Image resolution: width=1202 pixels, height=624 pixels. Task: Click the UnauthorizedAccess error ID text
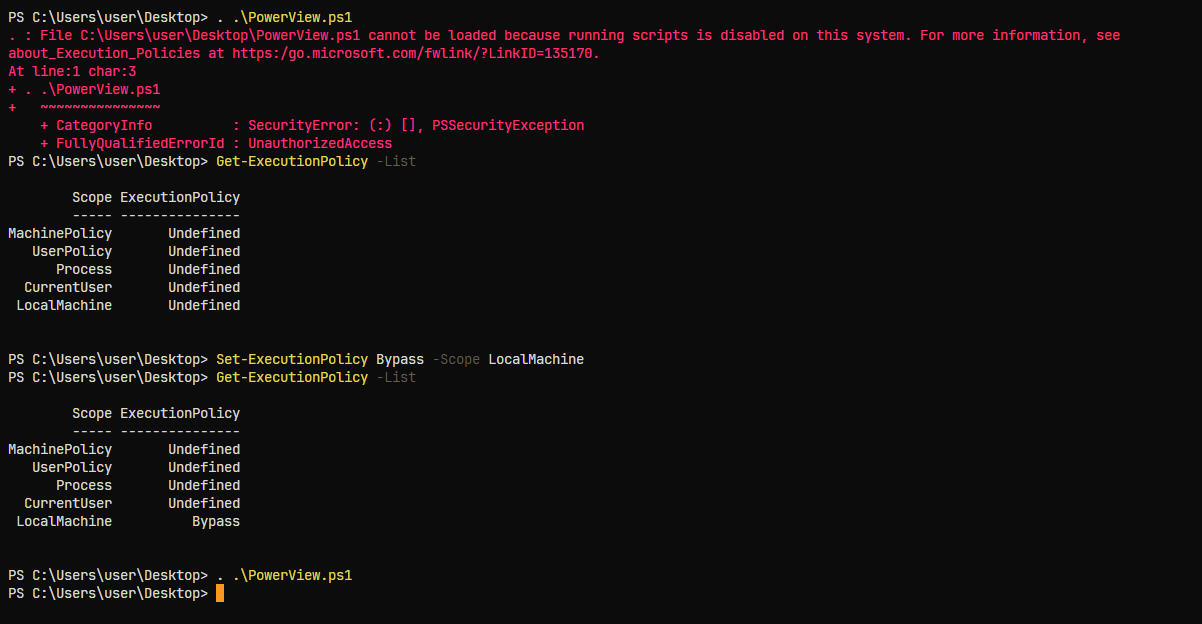(320, 143)
